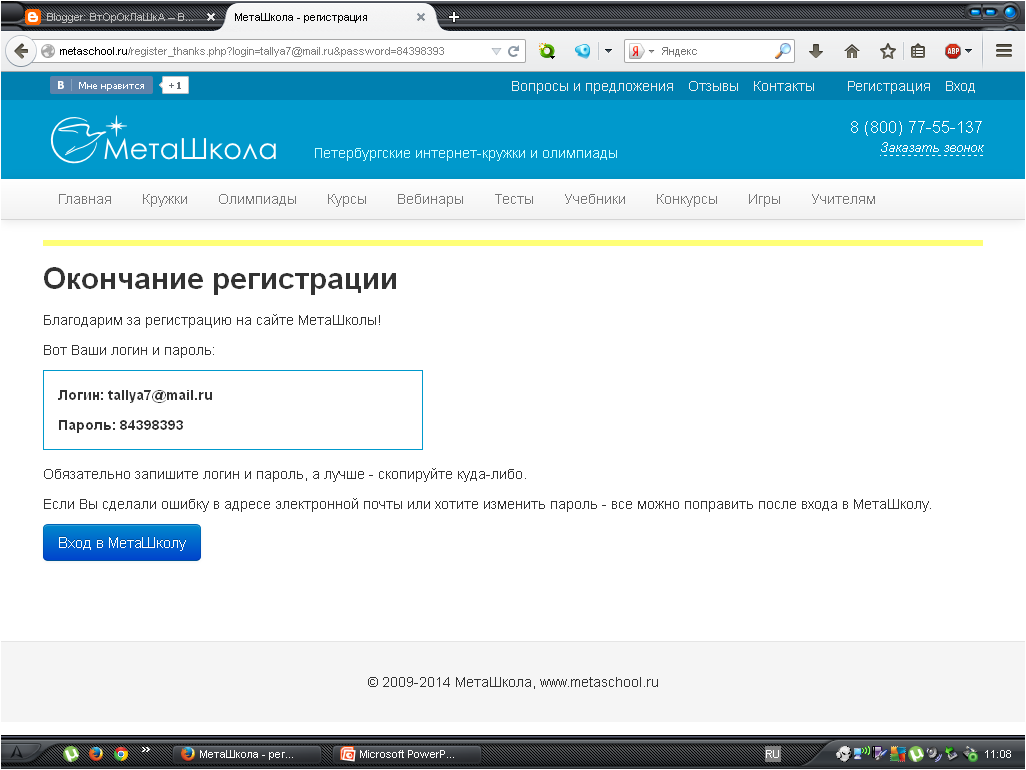
Task: Click the search magnifier icon
Action: 783,51
